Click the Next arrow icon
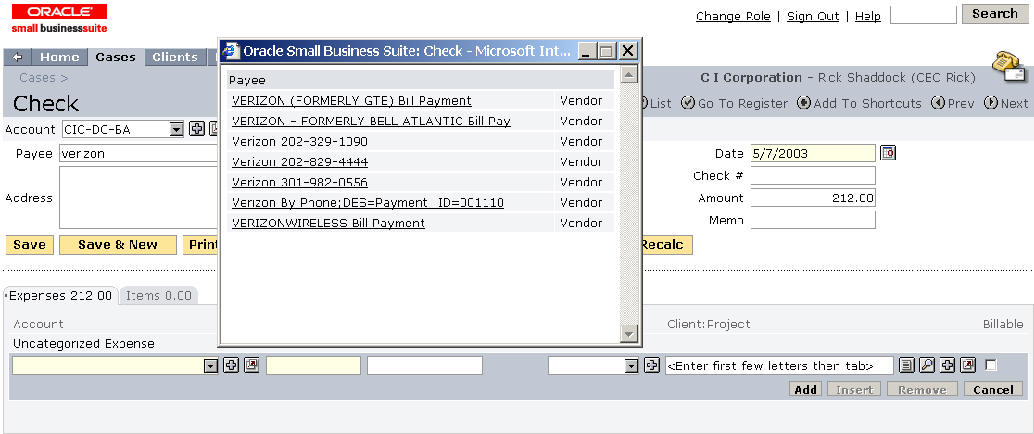 point(990,103)
